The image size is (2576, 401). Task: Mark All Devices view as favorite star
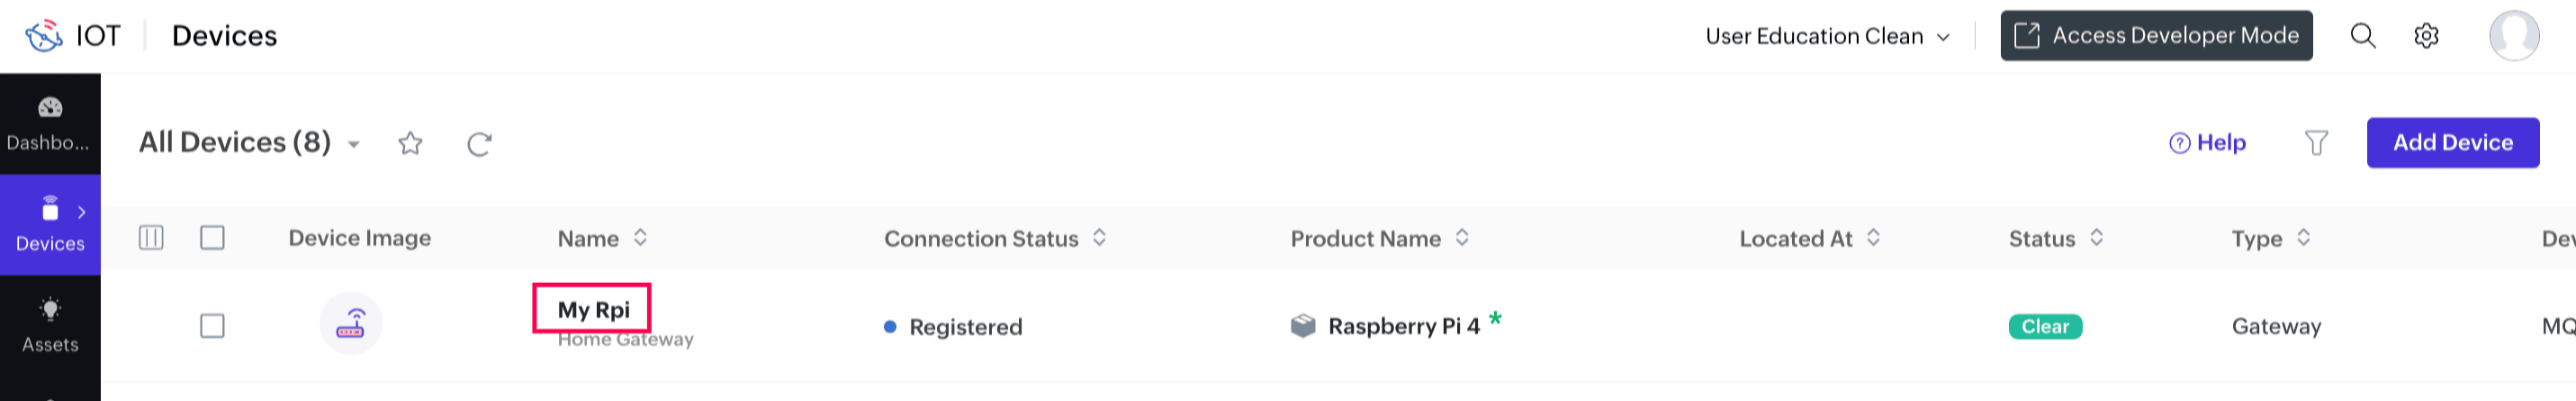pyautogui.click(x=410, y=144)
